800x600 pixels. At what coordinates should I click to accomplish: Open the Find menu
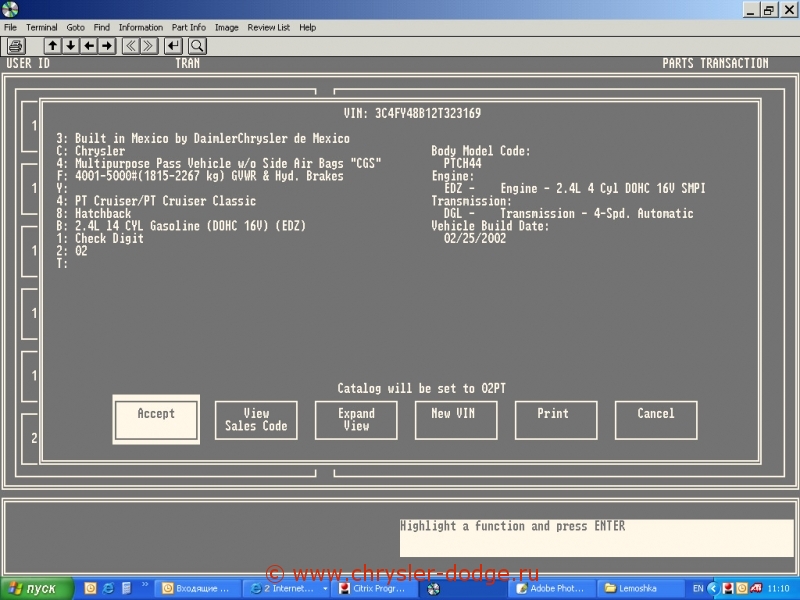coord(102,28)
